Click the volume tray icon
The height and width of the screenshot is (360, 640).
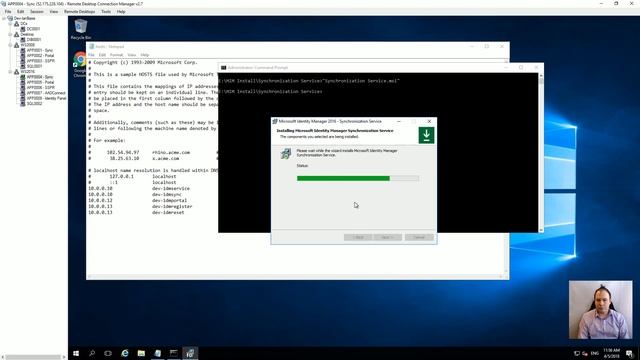click(x=584, y=353)
